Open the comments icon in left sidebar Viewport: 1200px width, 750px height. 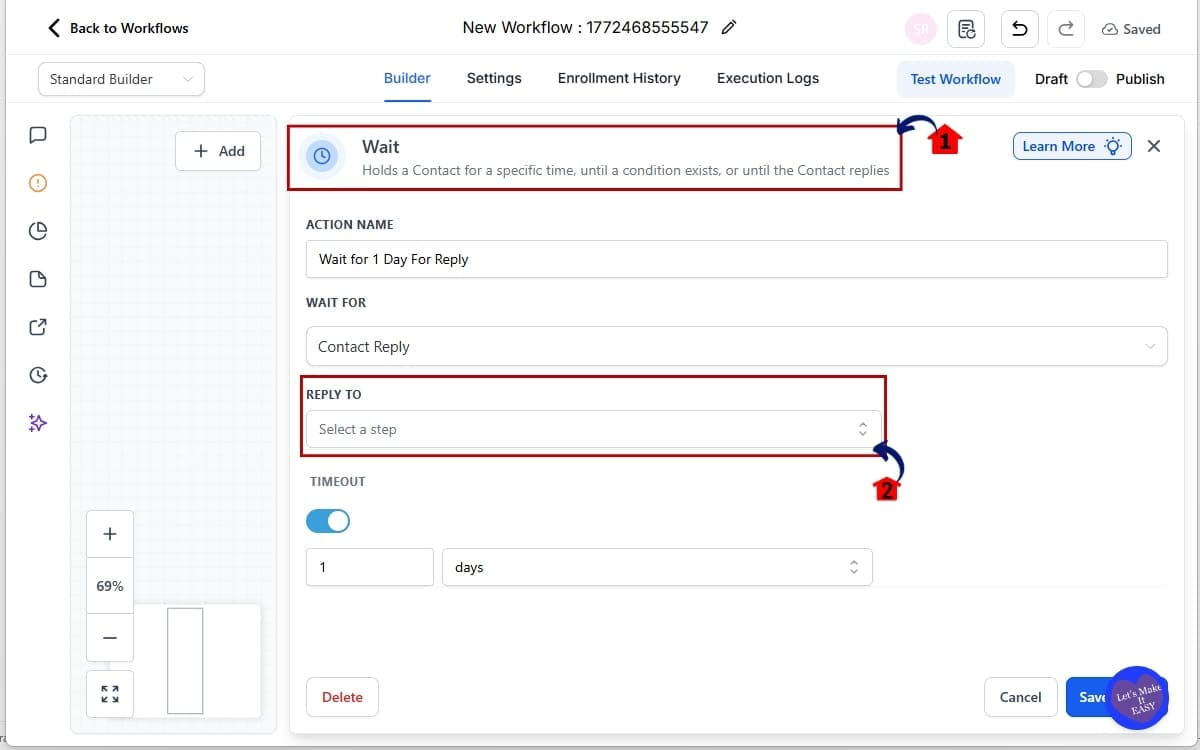tap(38, 135)
